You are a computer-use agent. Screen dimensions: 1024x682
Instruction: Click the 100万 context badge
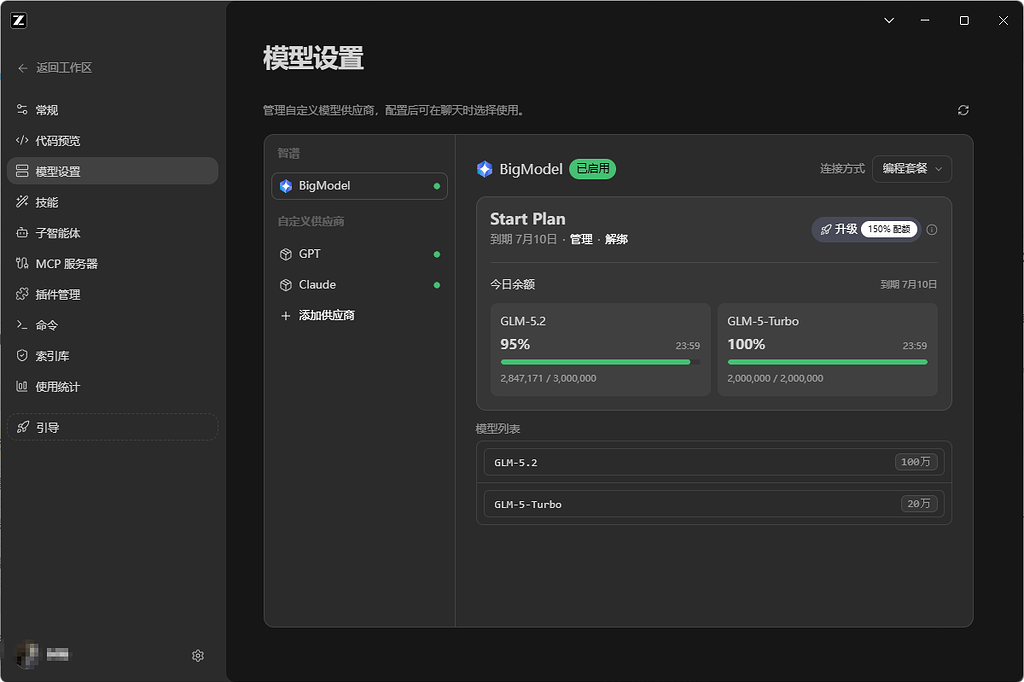pos(916,462)
